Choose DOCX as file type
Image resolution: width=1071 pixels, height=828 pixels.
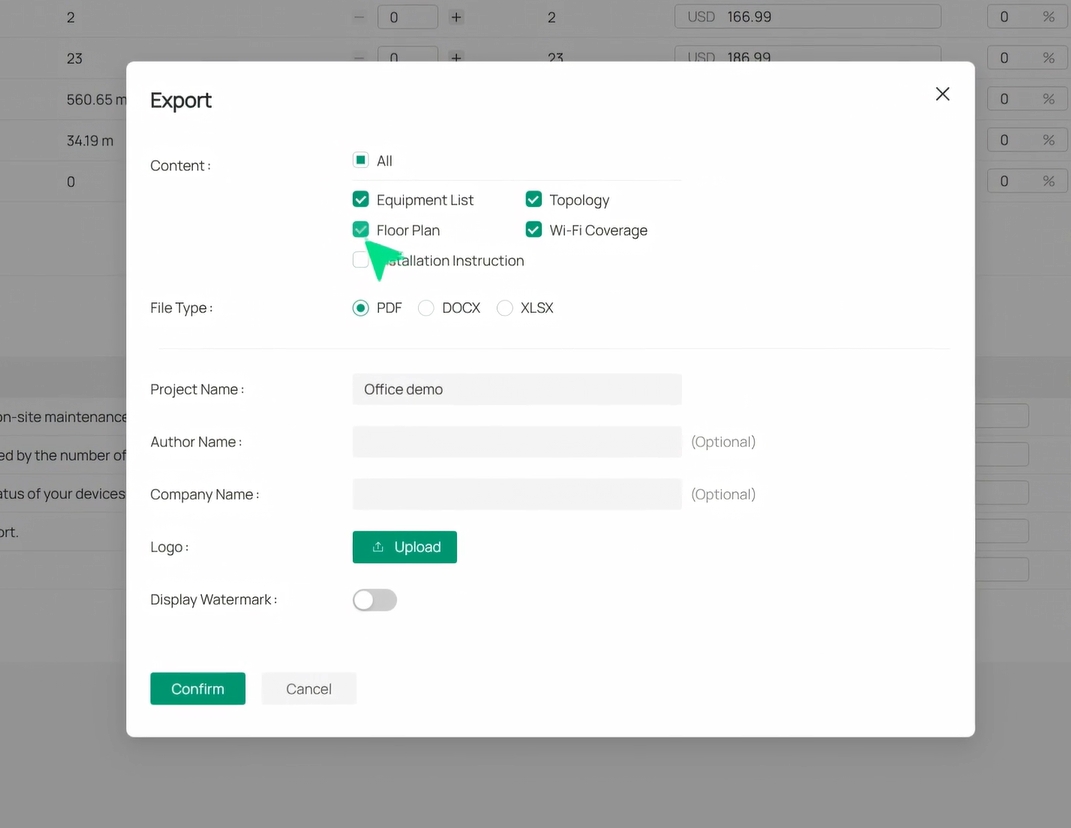pos(426,308)
